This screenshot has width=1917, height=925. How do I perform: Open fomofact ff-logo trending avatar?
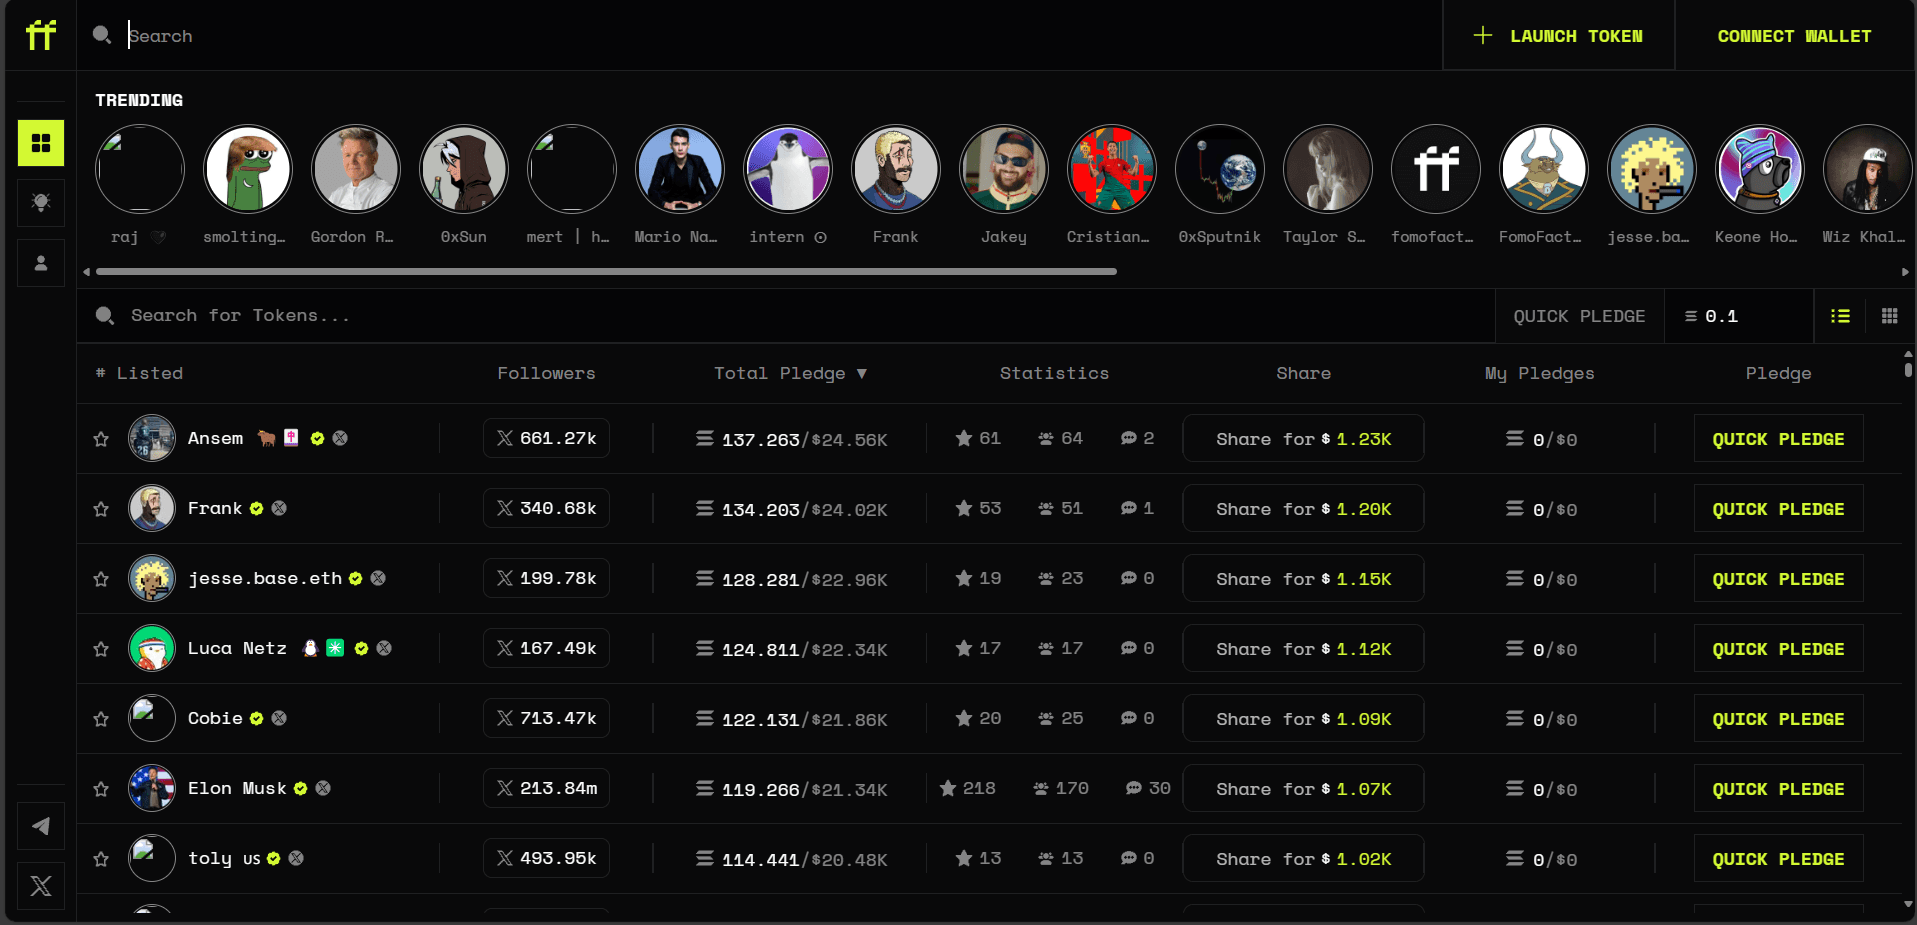point(1435,169)
